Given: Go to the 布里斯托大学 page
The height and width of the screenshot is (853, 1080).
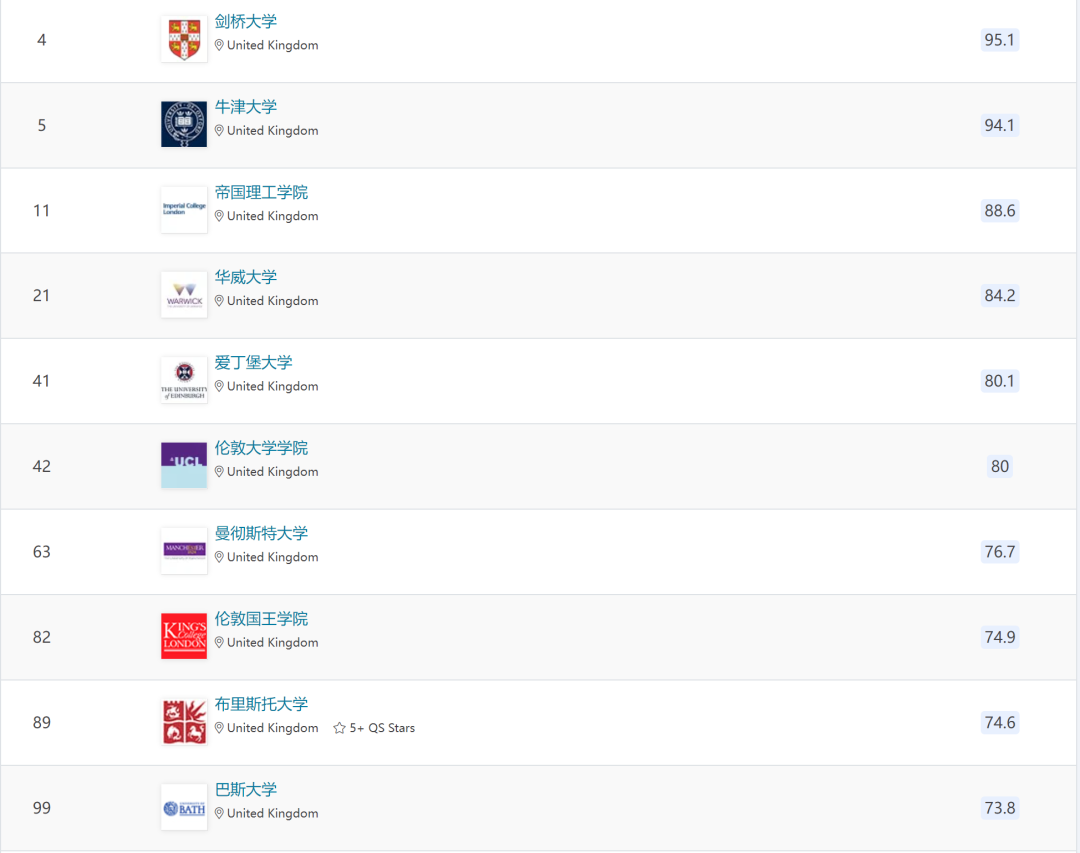Looking at the screenshot, I should (261, 704).
